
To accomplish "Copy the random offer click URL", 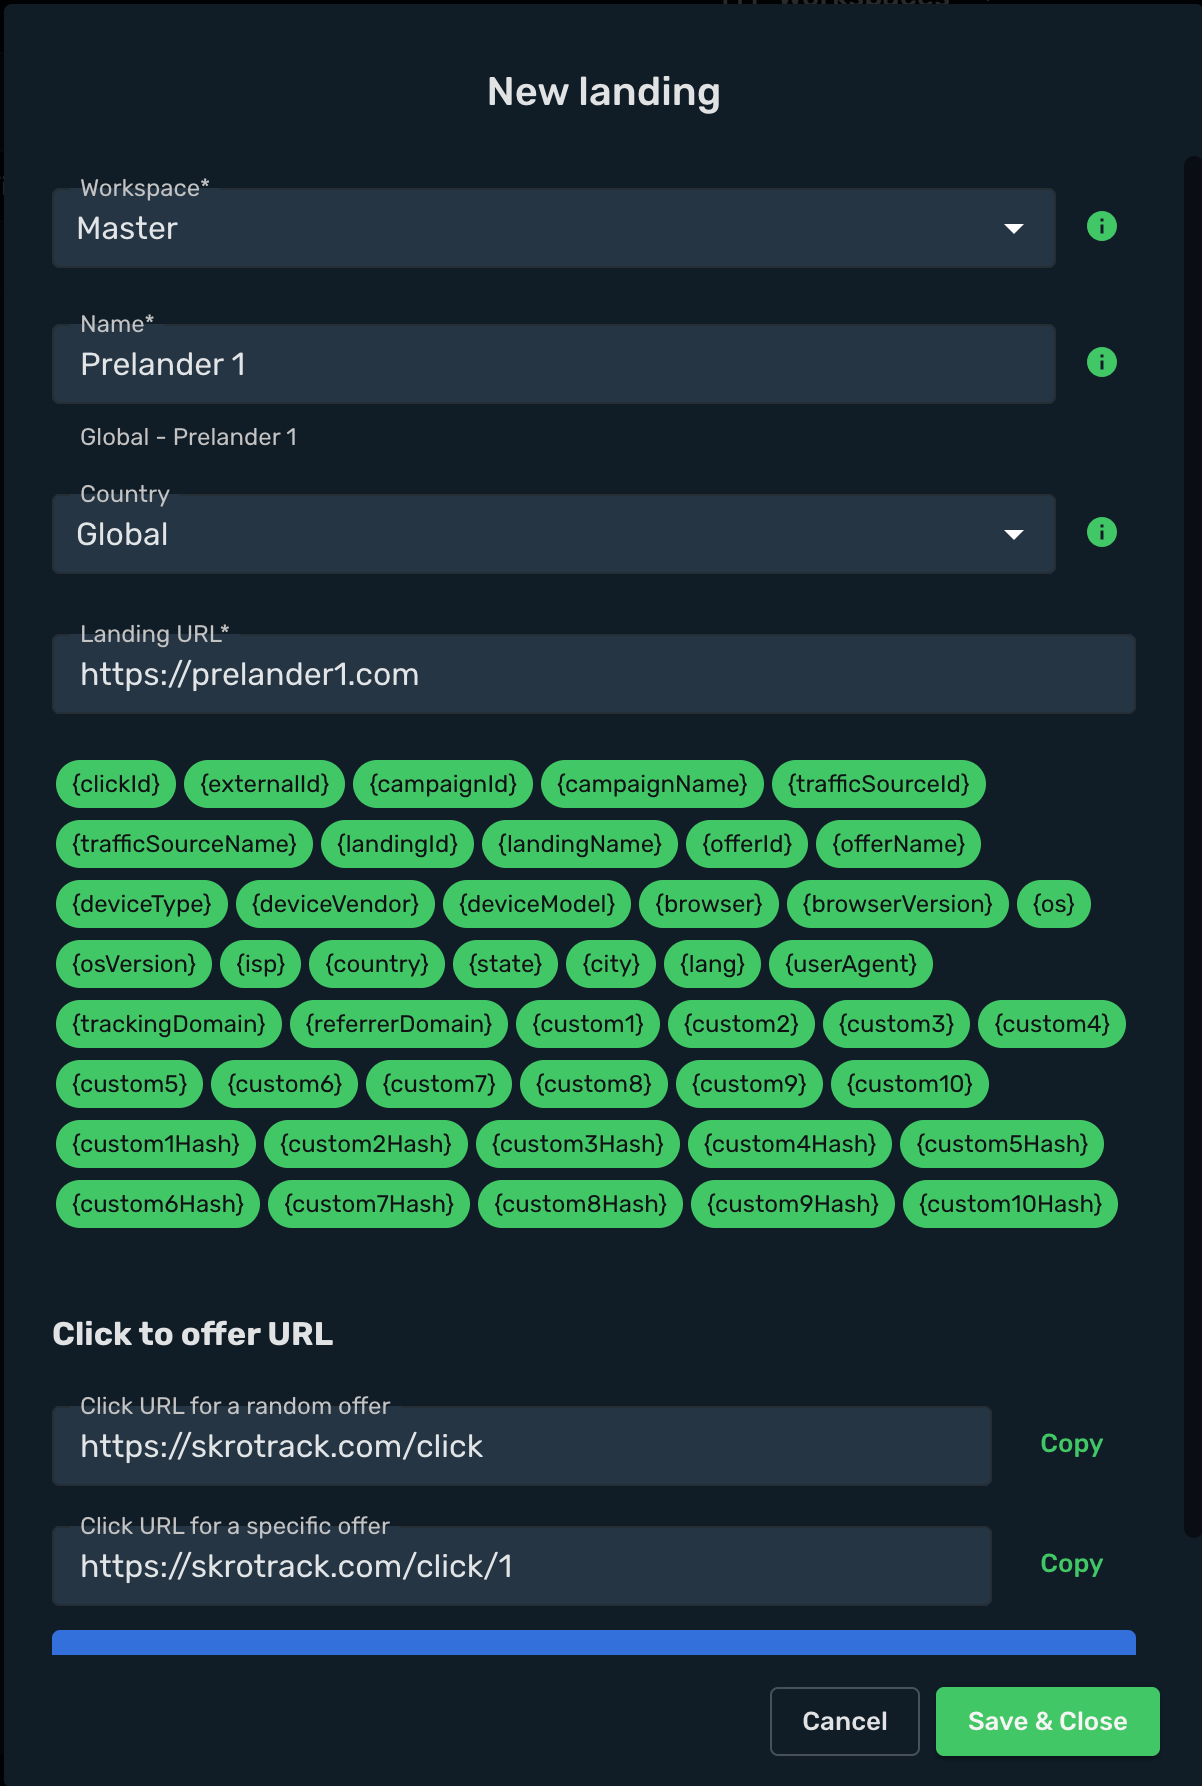I will [1071, 1444].
